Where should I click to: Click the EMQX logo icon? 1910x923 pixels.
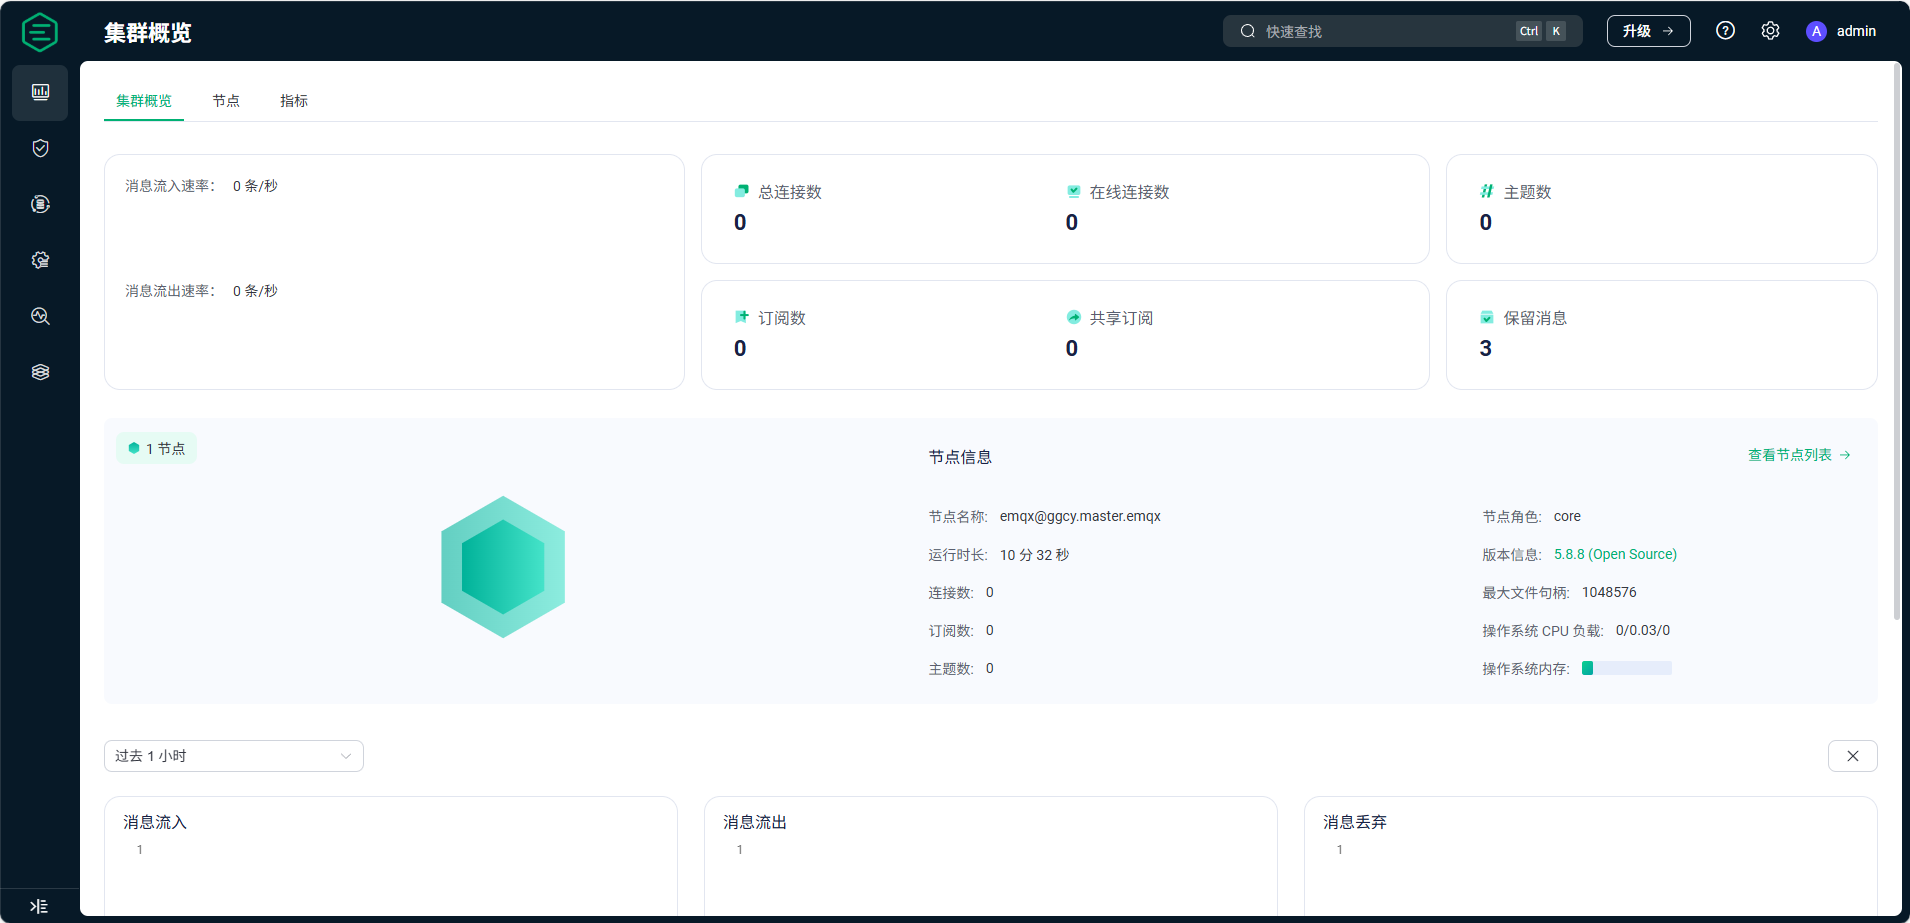coord(40,32)
